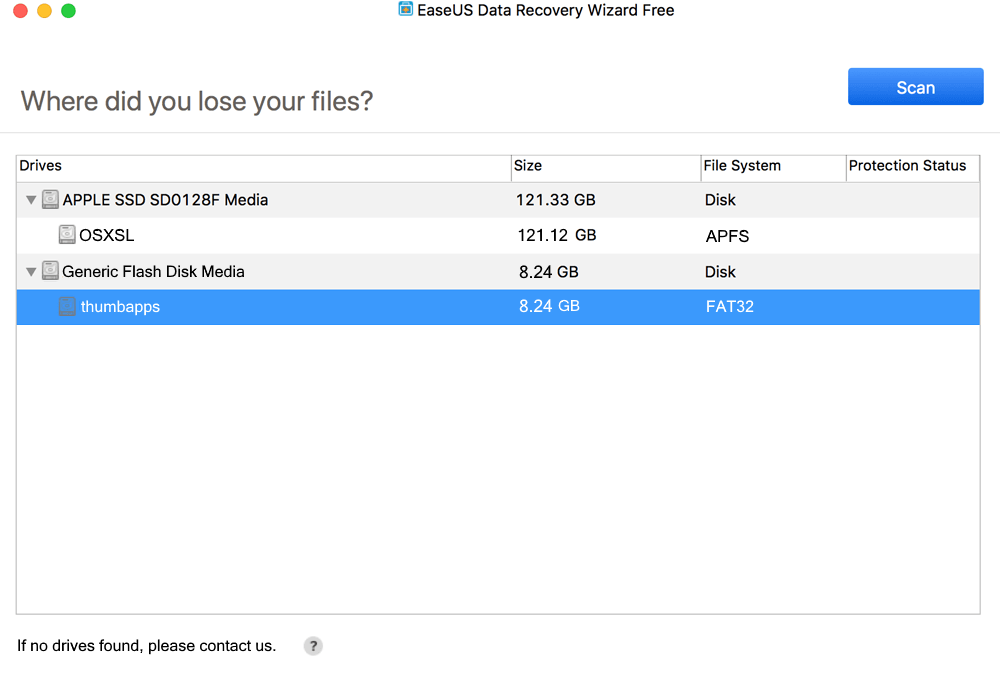Collapse the APPLE SSD SD0128F Media disk

[31, 200]
